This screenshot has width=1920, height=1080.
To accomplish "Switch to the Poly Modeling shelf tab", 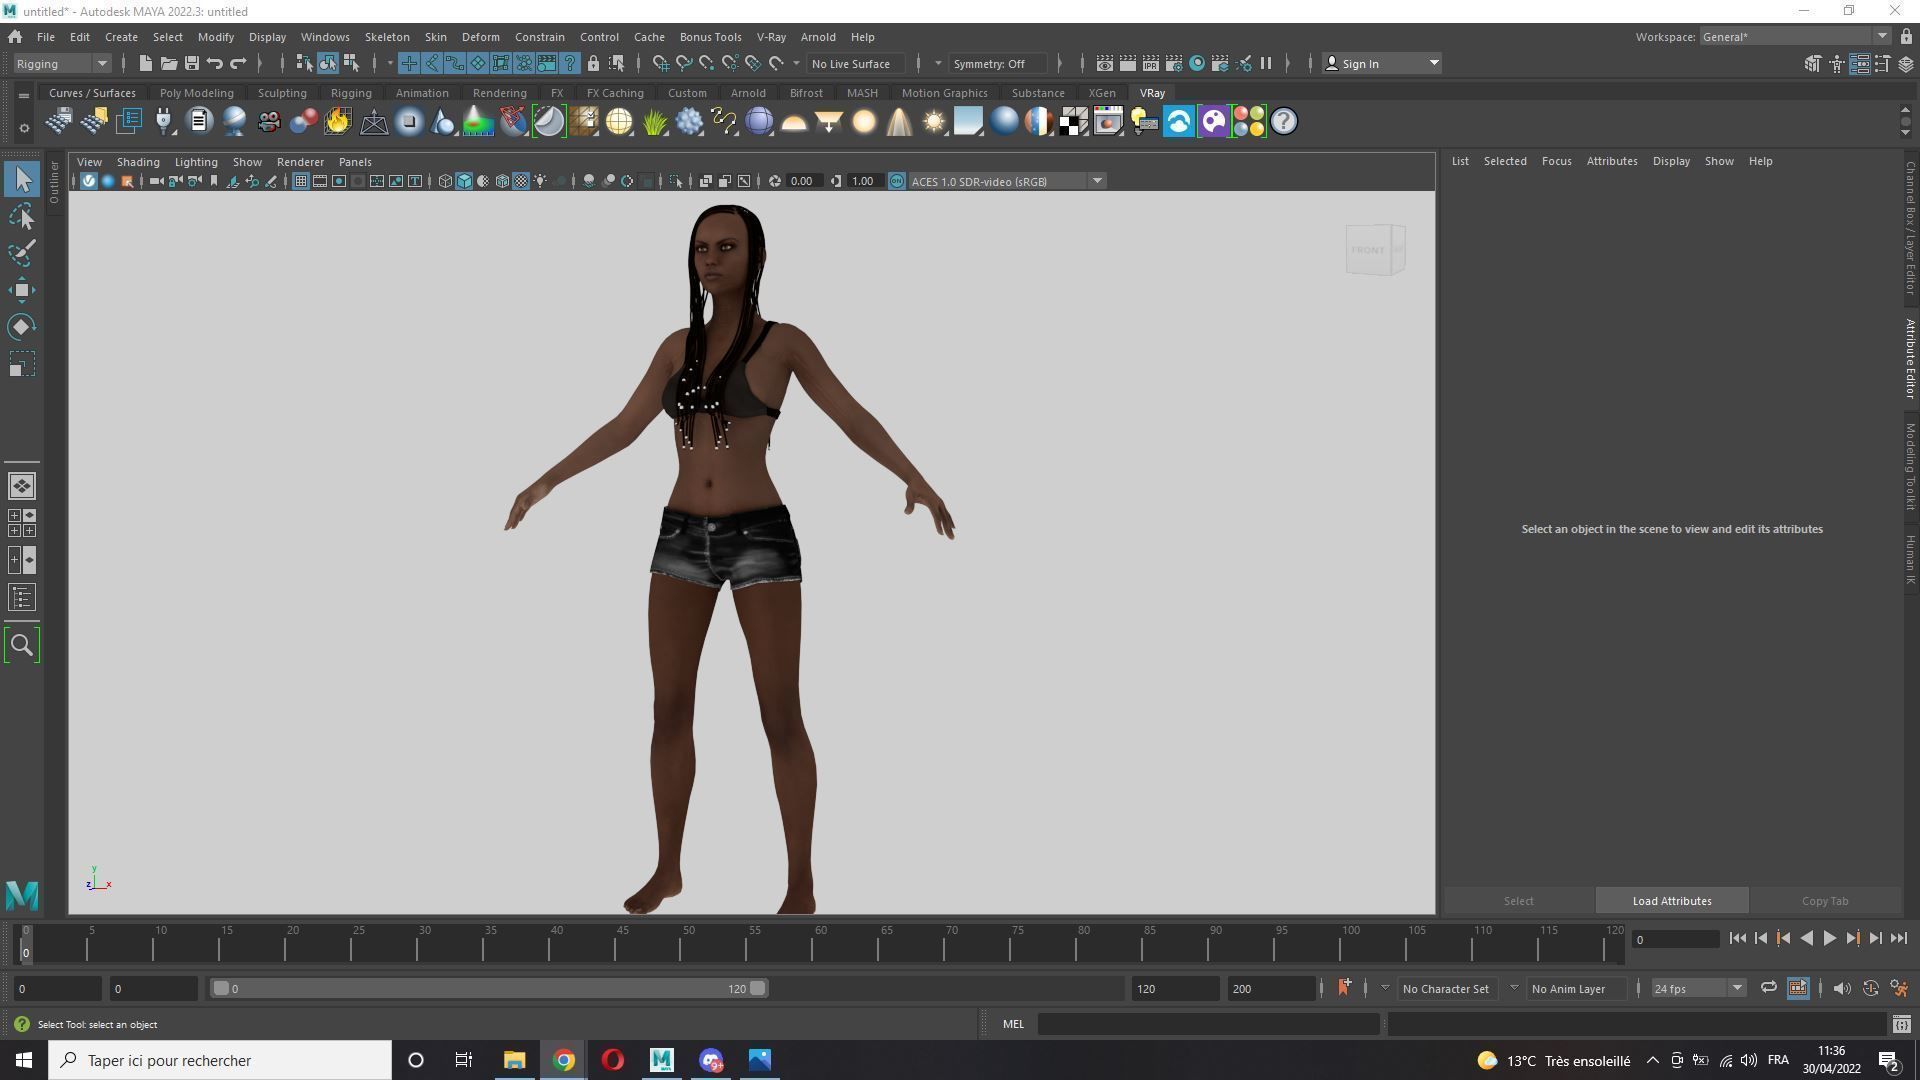I will pos(196,93).
